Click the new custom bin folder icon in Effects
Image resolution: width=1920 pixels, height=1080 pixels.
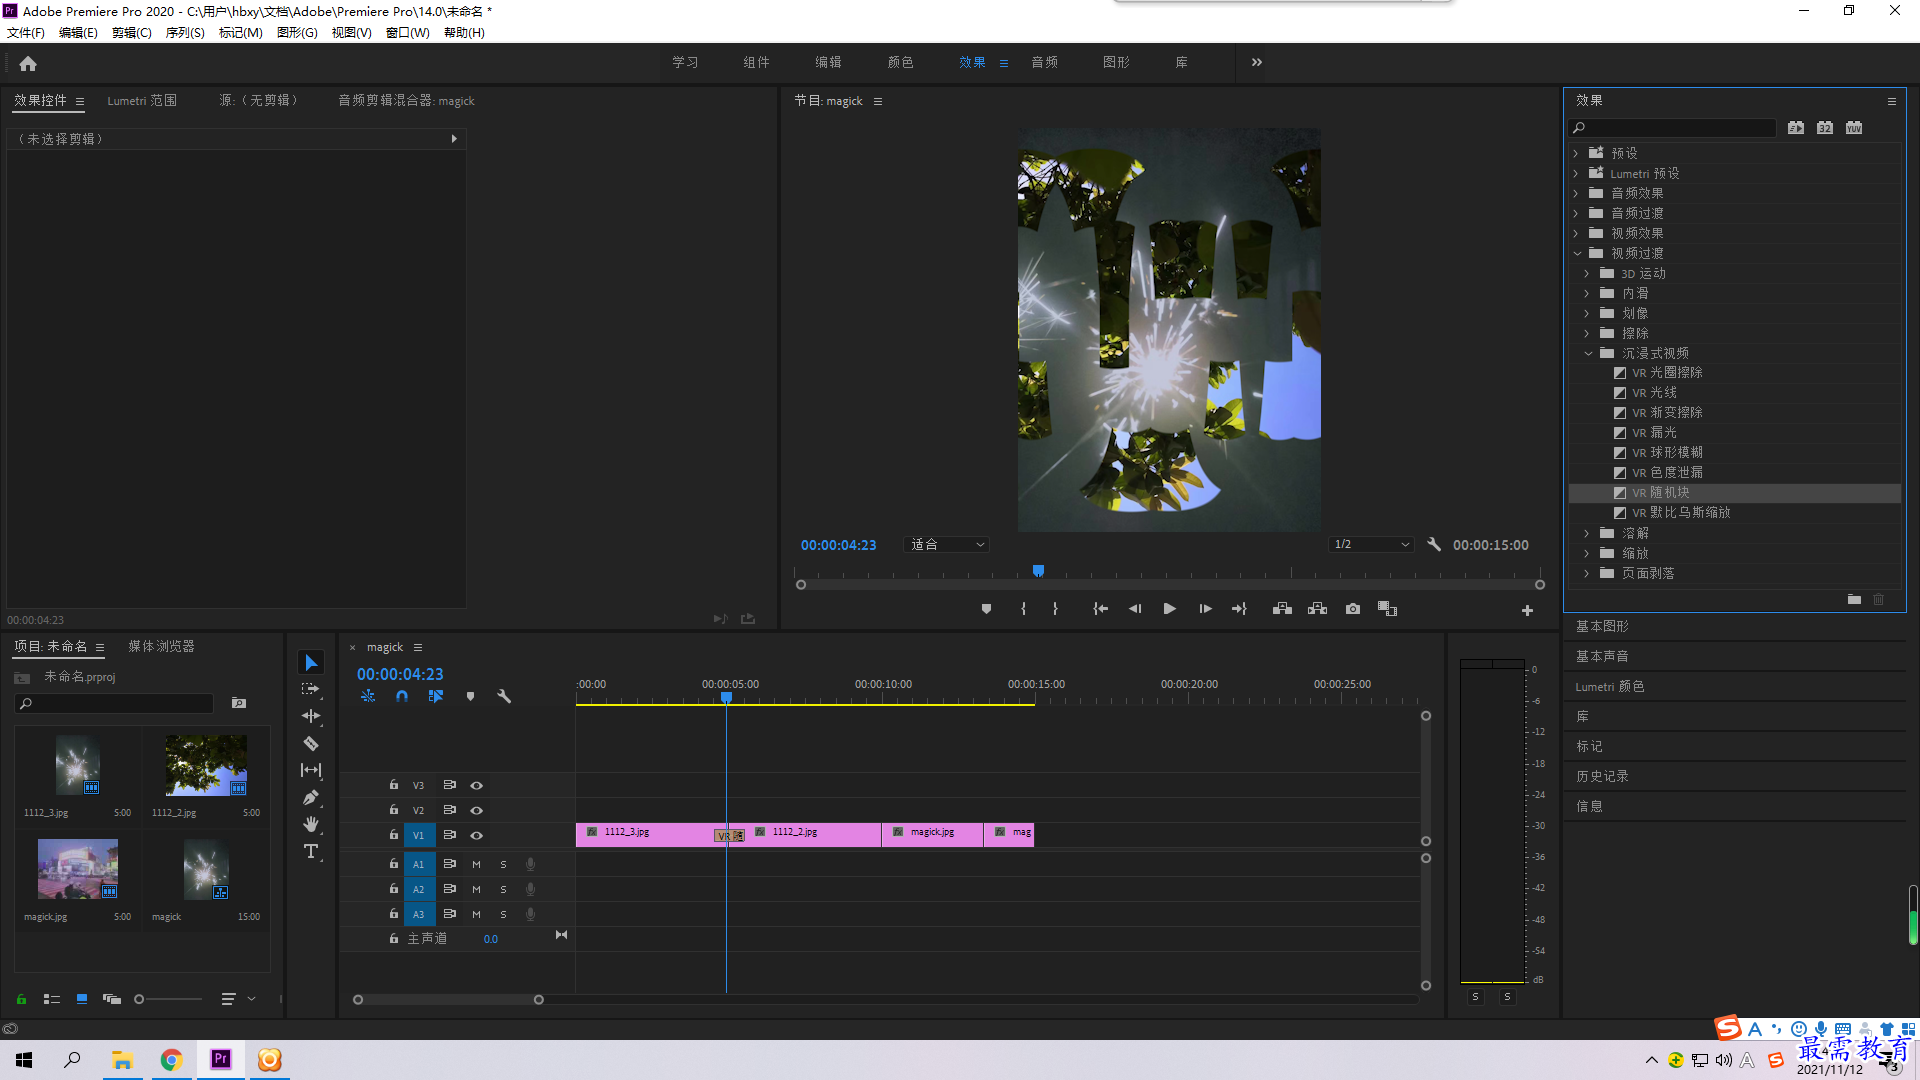click(1854, 599)
